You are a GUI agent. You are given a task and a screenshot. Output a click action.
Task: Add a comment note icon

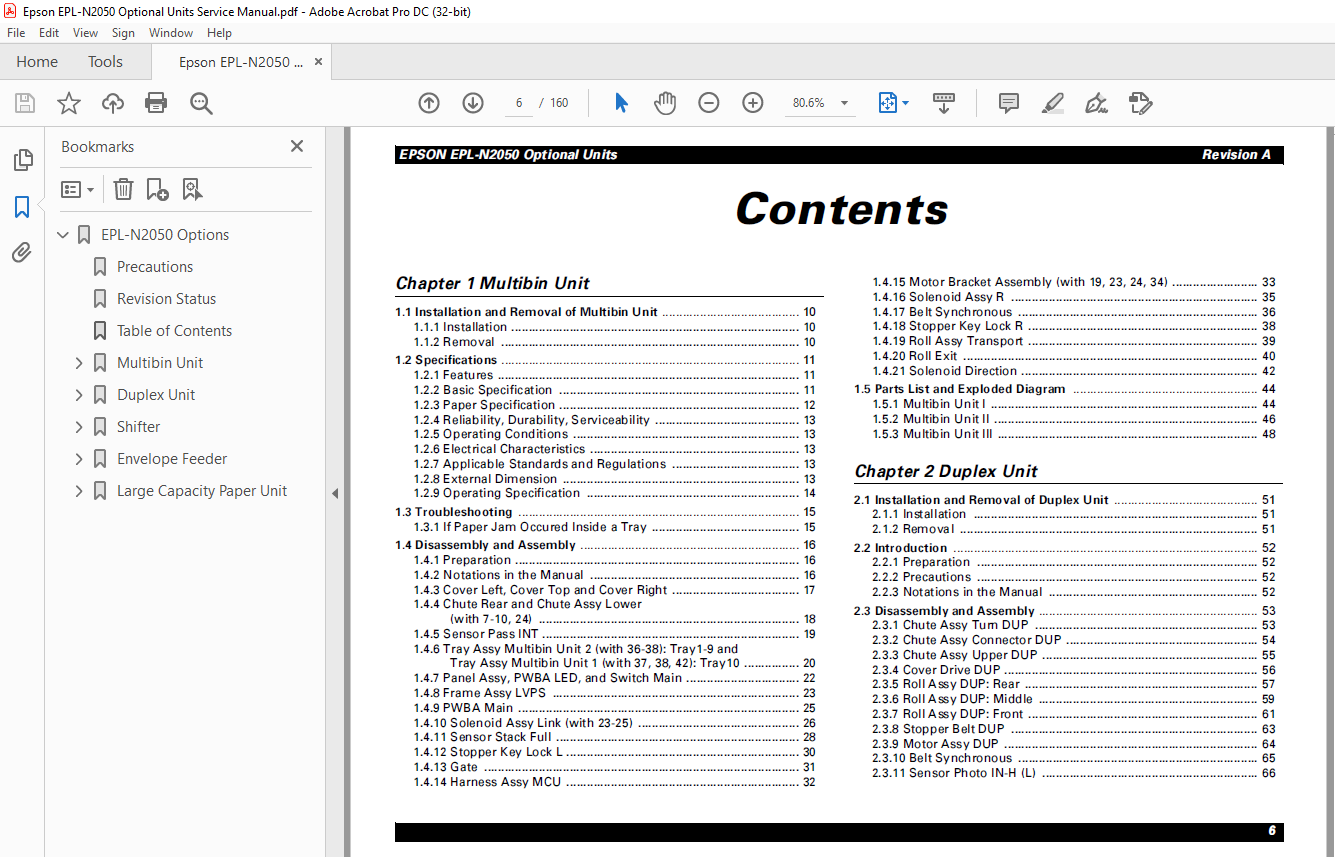1009,103
